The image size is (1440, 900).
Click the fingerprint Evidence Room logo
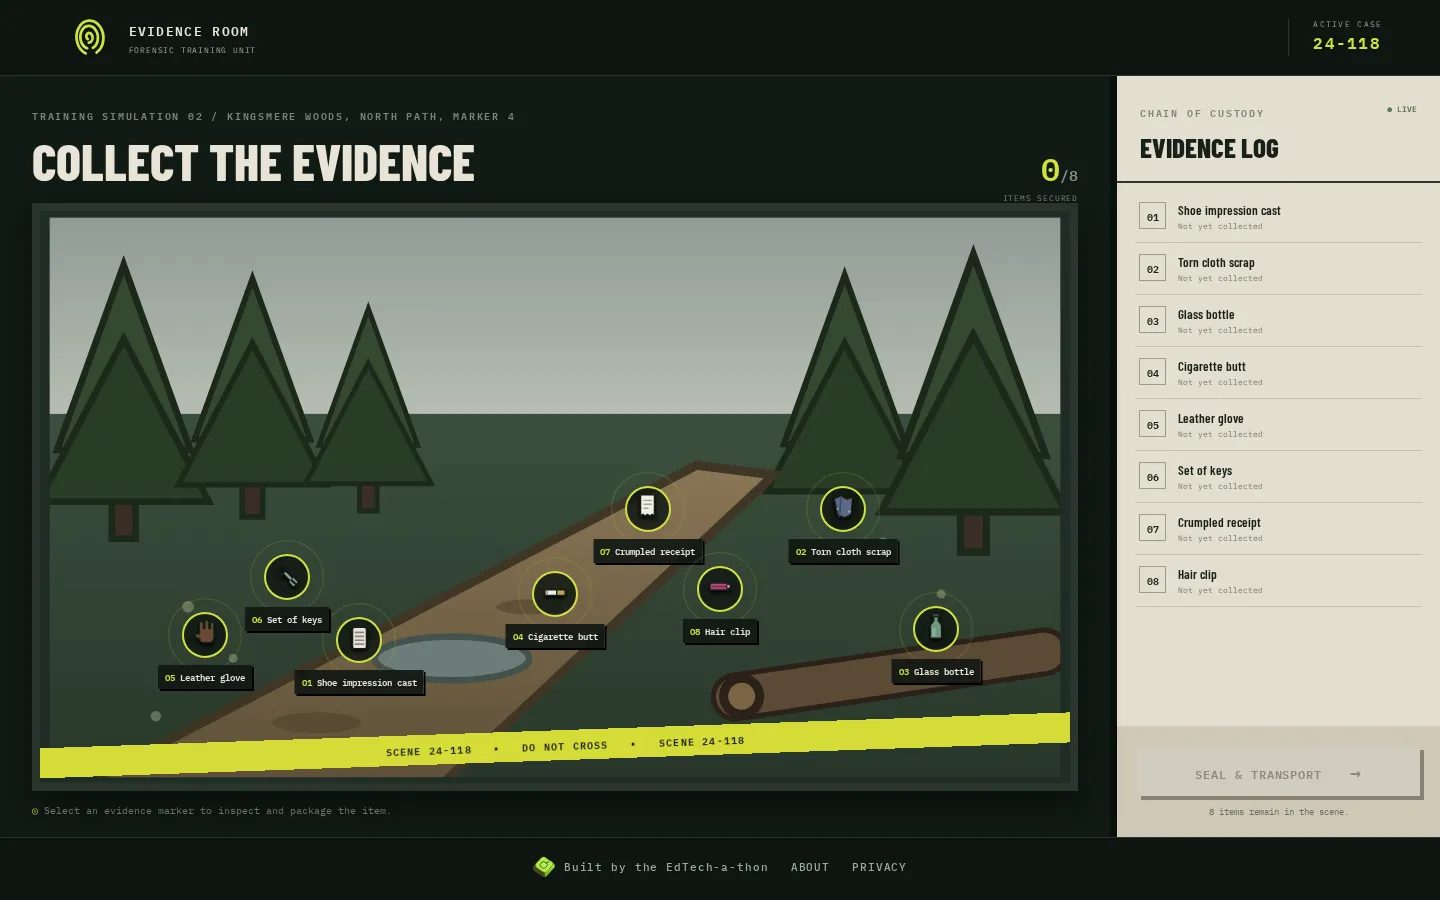pos(90,38)
